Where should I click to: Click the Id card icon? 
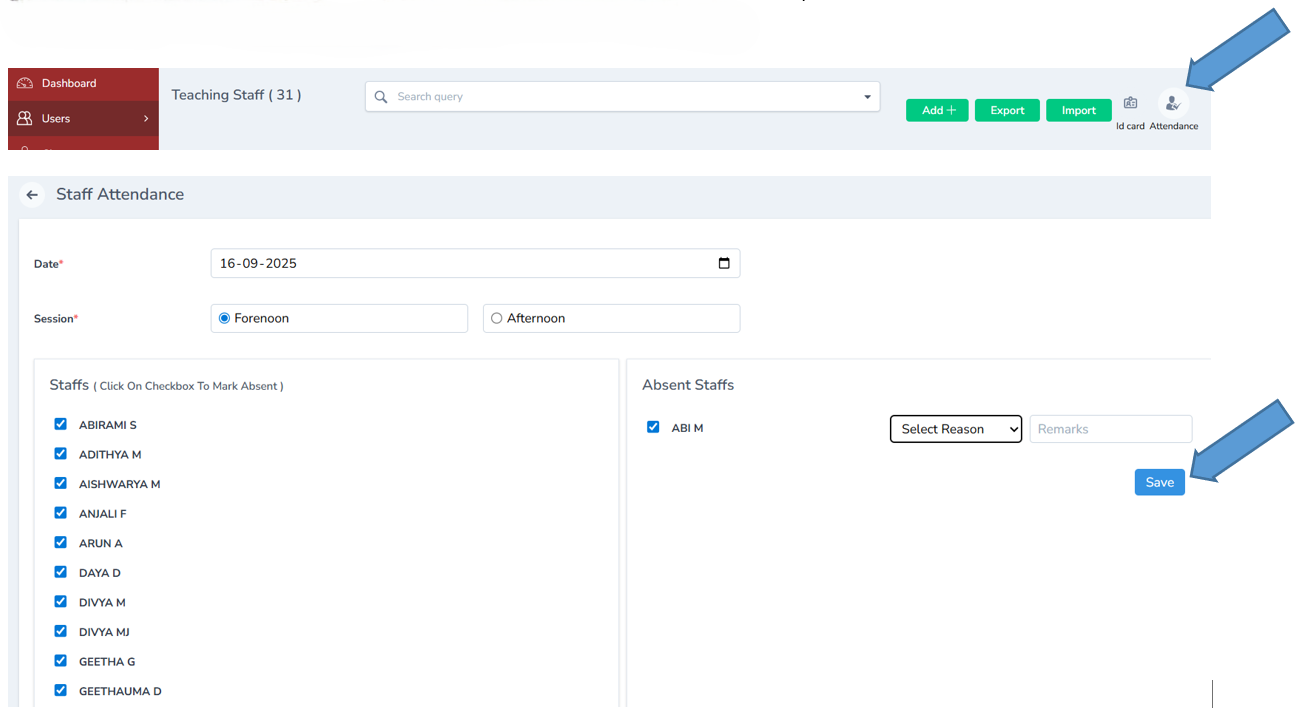(1130, 102)
